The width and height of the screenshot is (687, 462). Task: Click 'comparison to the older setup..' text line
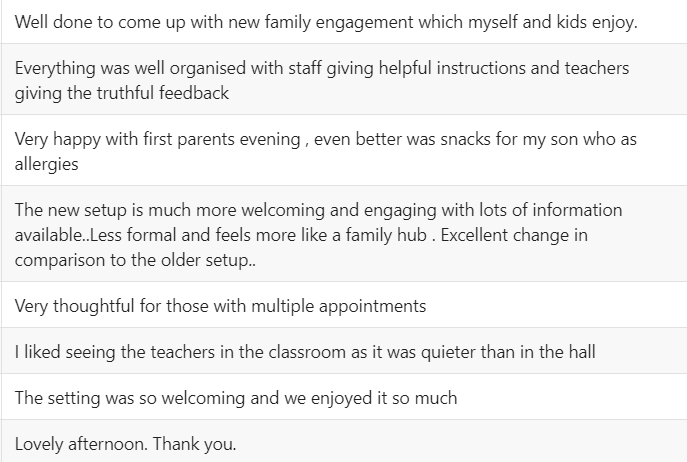tap(135, 260)
